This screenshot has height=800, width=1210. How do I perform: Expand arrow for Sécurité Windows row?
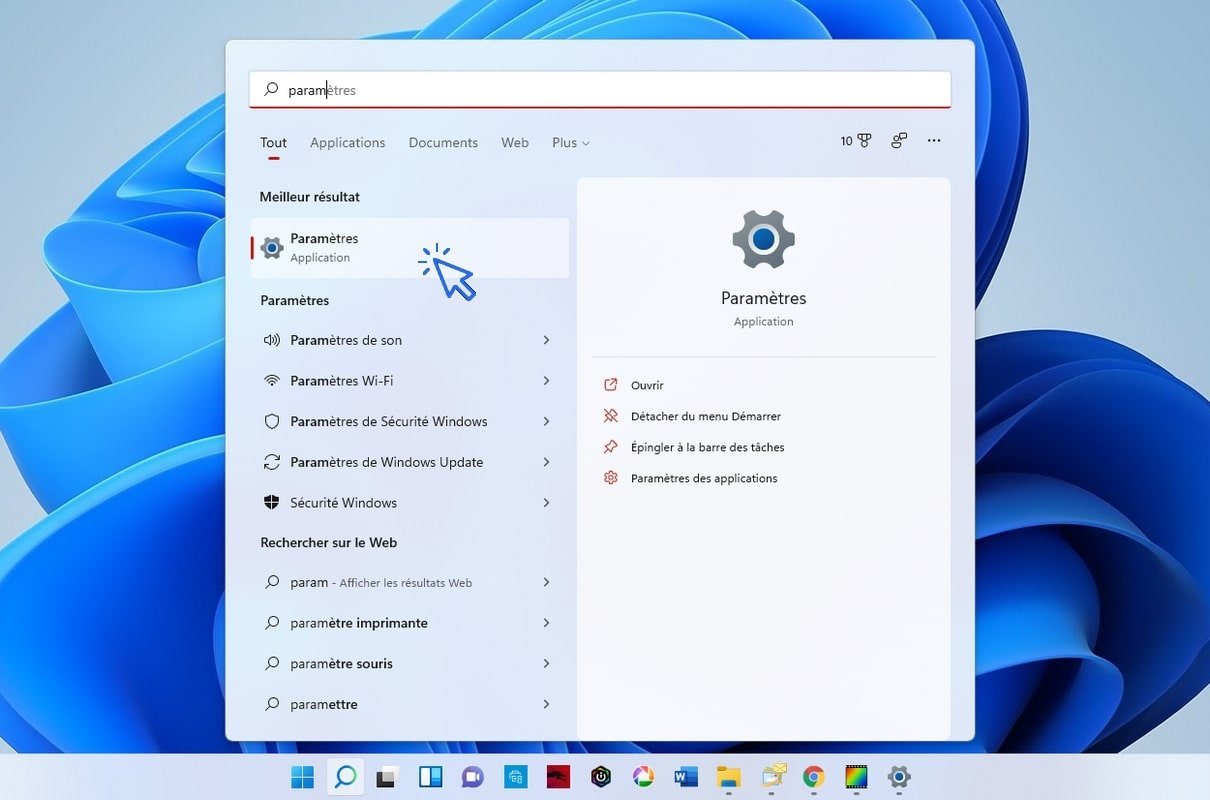[546, 502]
